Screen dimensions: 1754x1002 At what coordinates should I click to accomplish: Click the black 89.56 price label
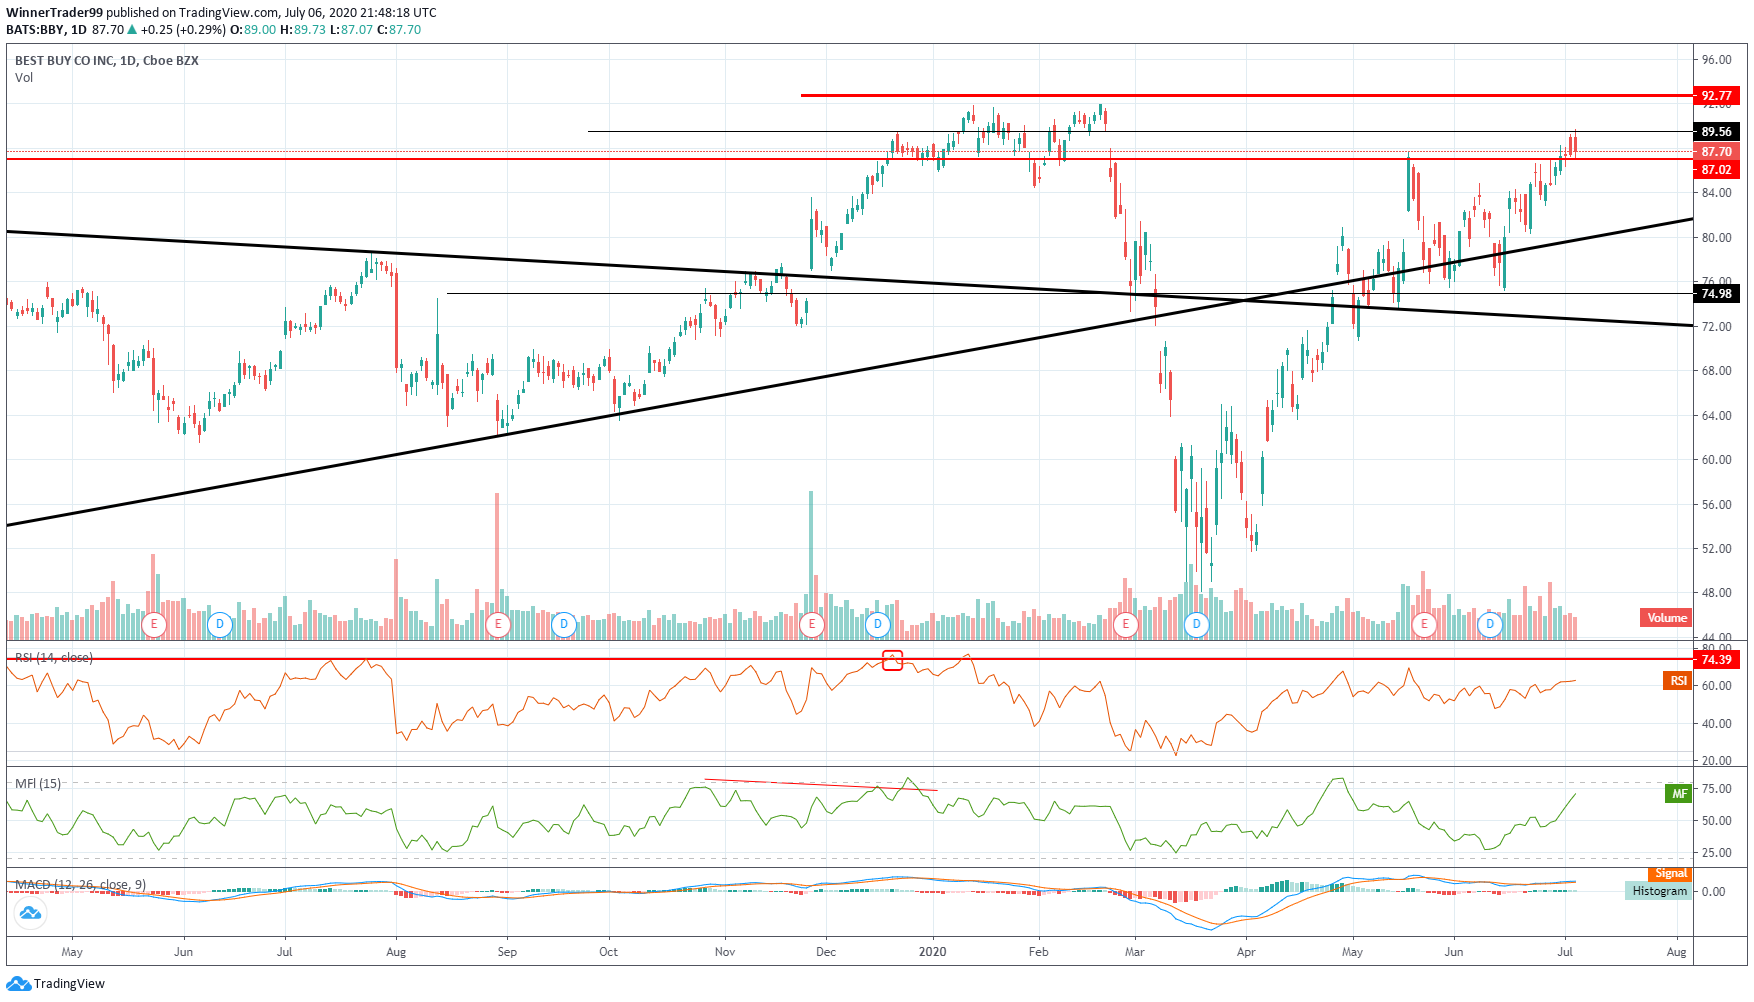point(1717,132)
